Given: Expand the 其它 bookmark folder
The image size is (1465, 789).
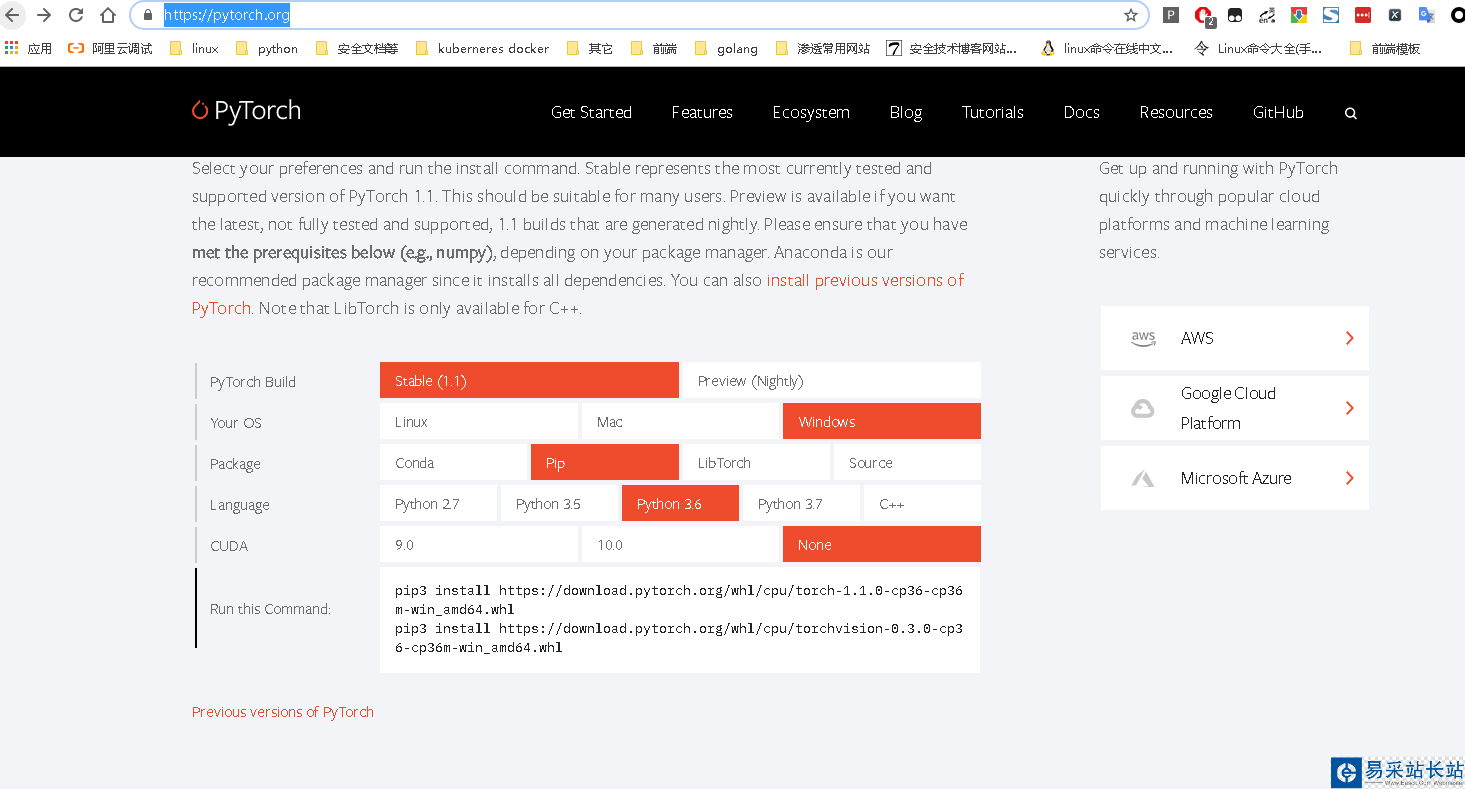Looking at the screenshot, I should (590, 48).
